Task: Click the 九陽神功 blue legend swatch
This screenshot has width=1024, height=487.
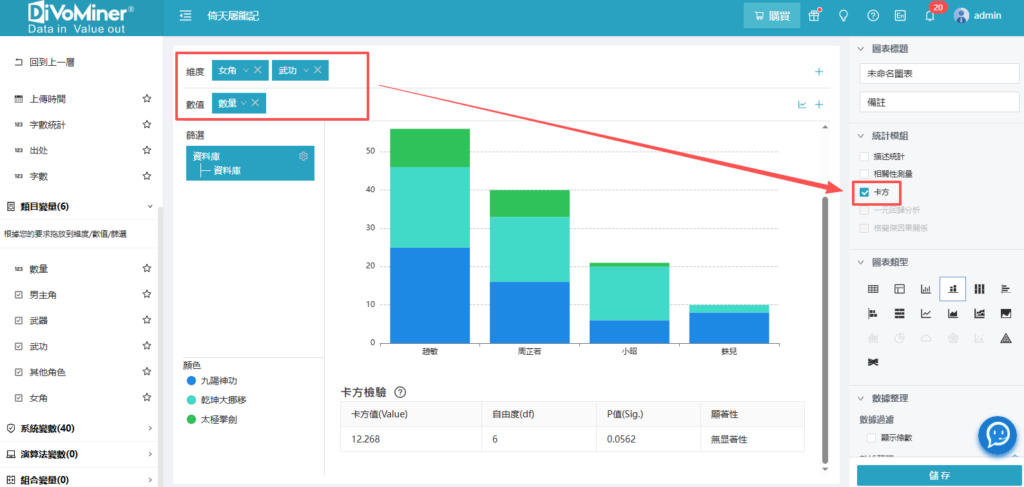Action: [x=191, y=381]
